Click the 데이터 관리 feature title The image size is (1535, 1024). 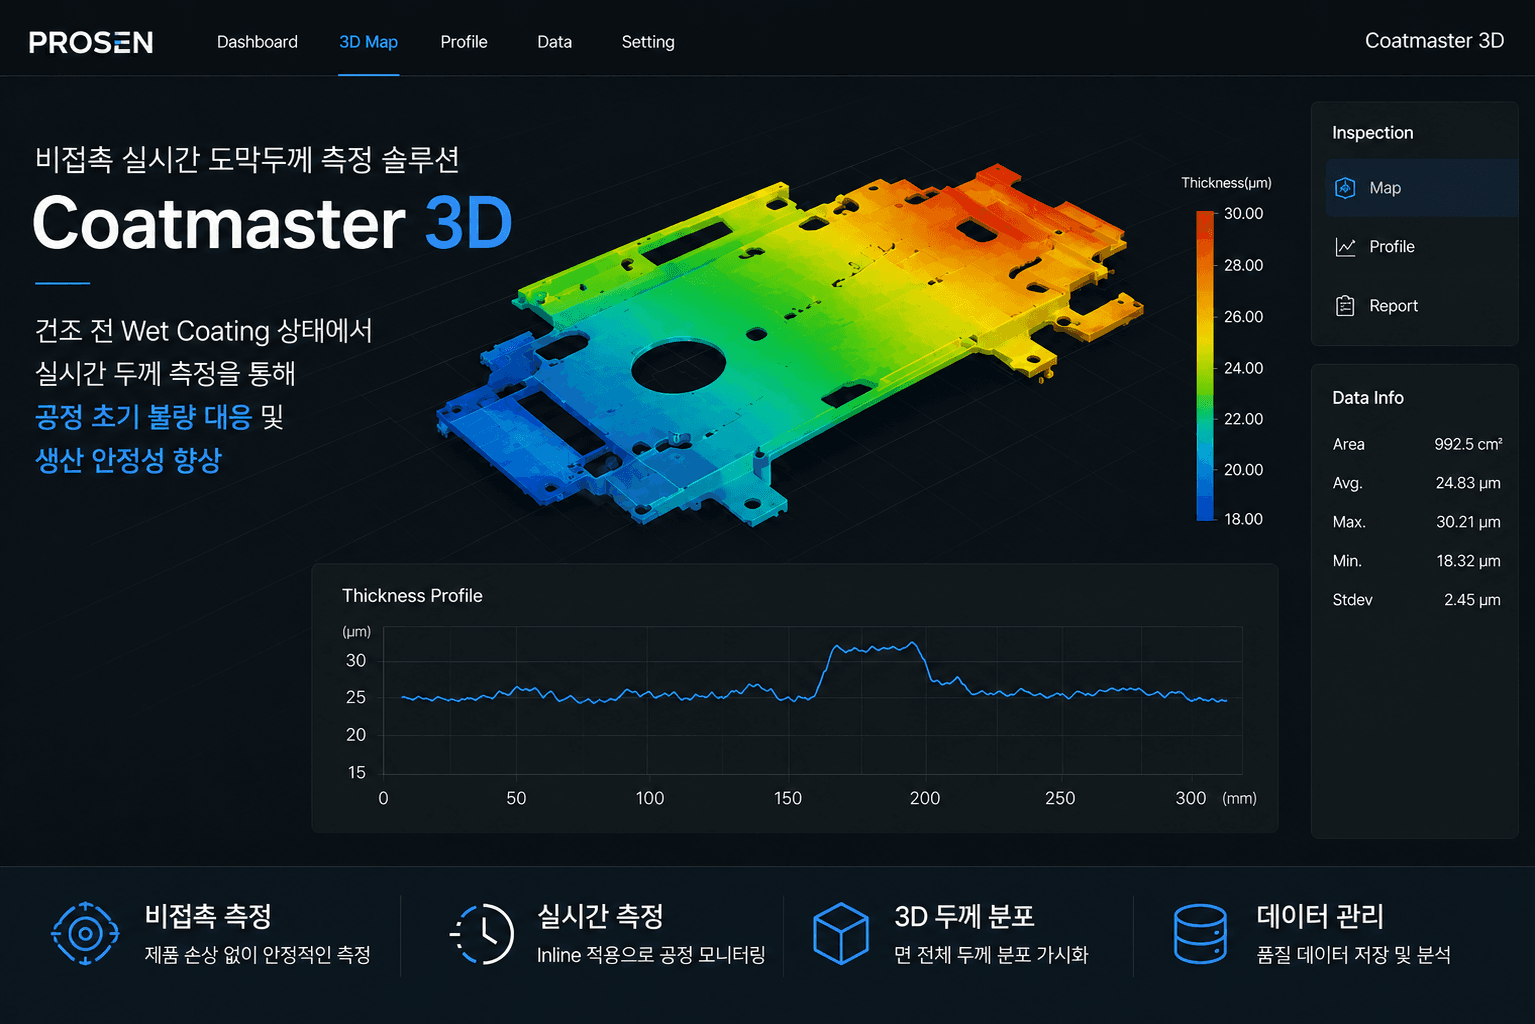[x=1320, y=916]
